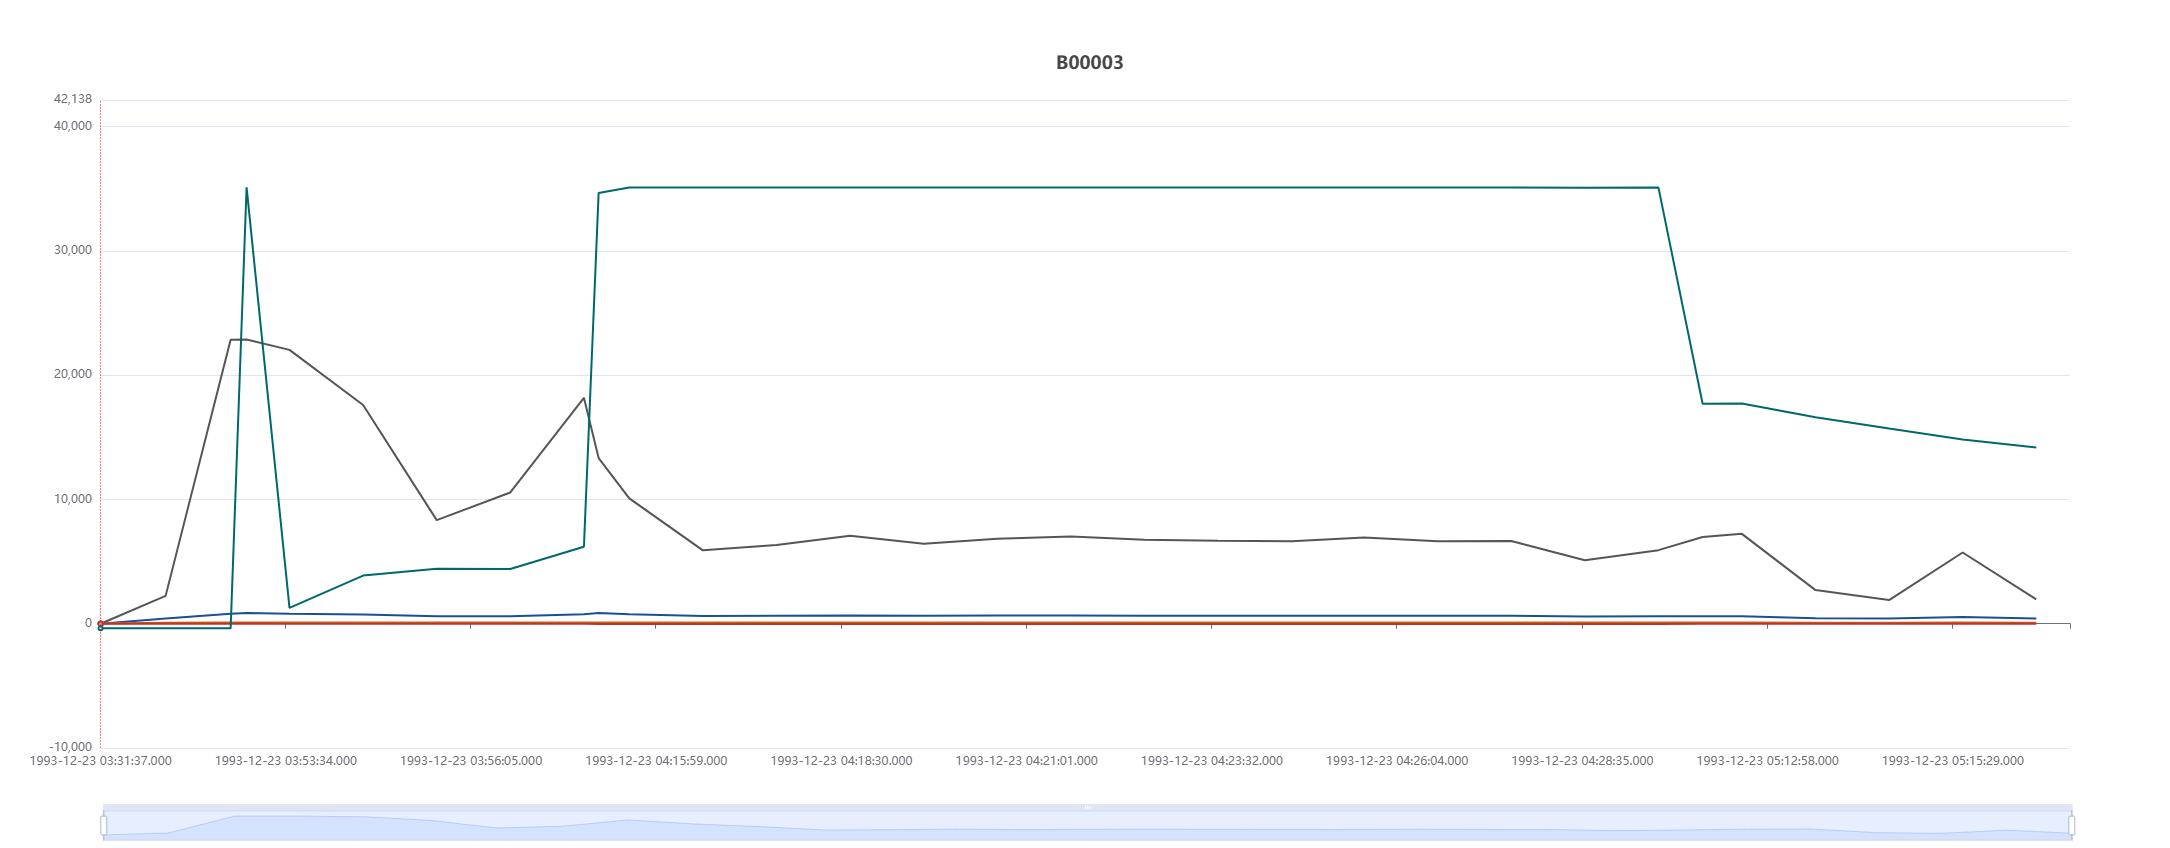The height and width of the screenshot is (848, 2170).
Task: Select x-axis label 1993-12-23 04:26:04.000
Action: tap(1397, 761)
